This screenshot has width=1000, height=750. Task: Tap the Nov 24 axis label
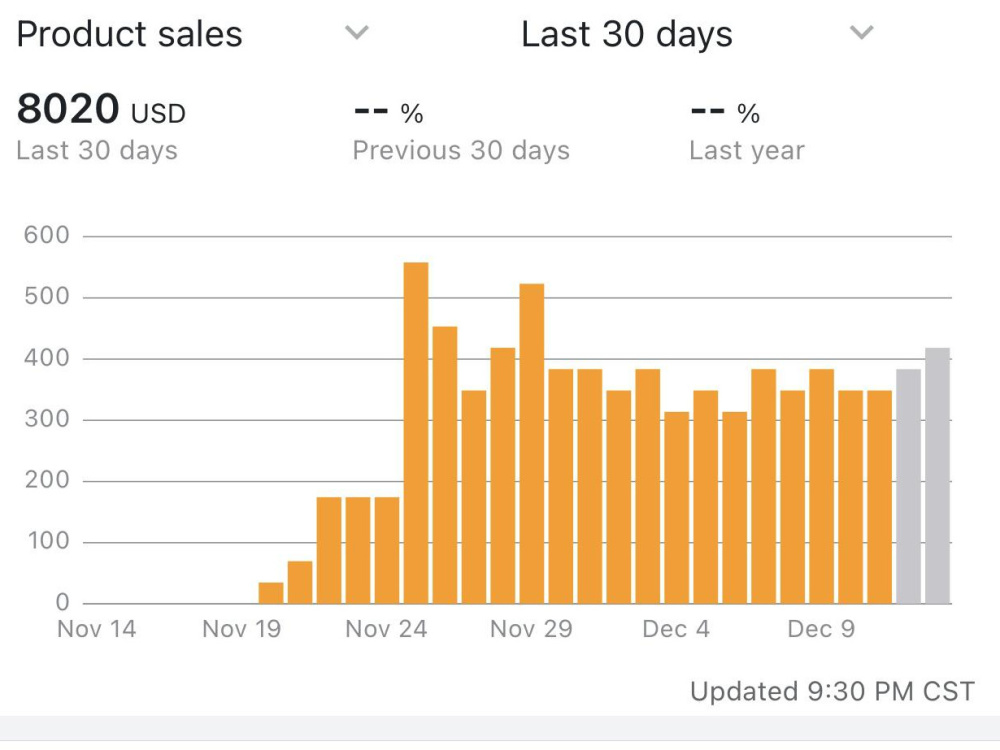point(386,629)
